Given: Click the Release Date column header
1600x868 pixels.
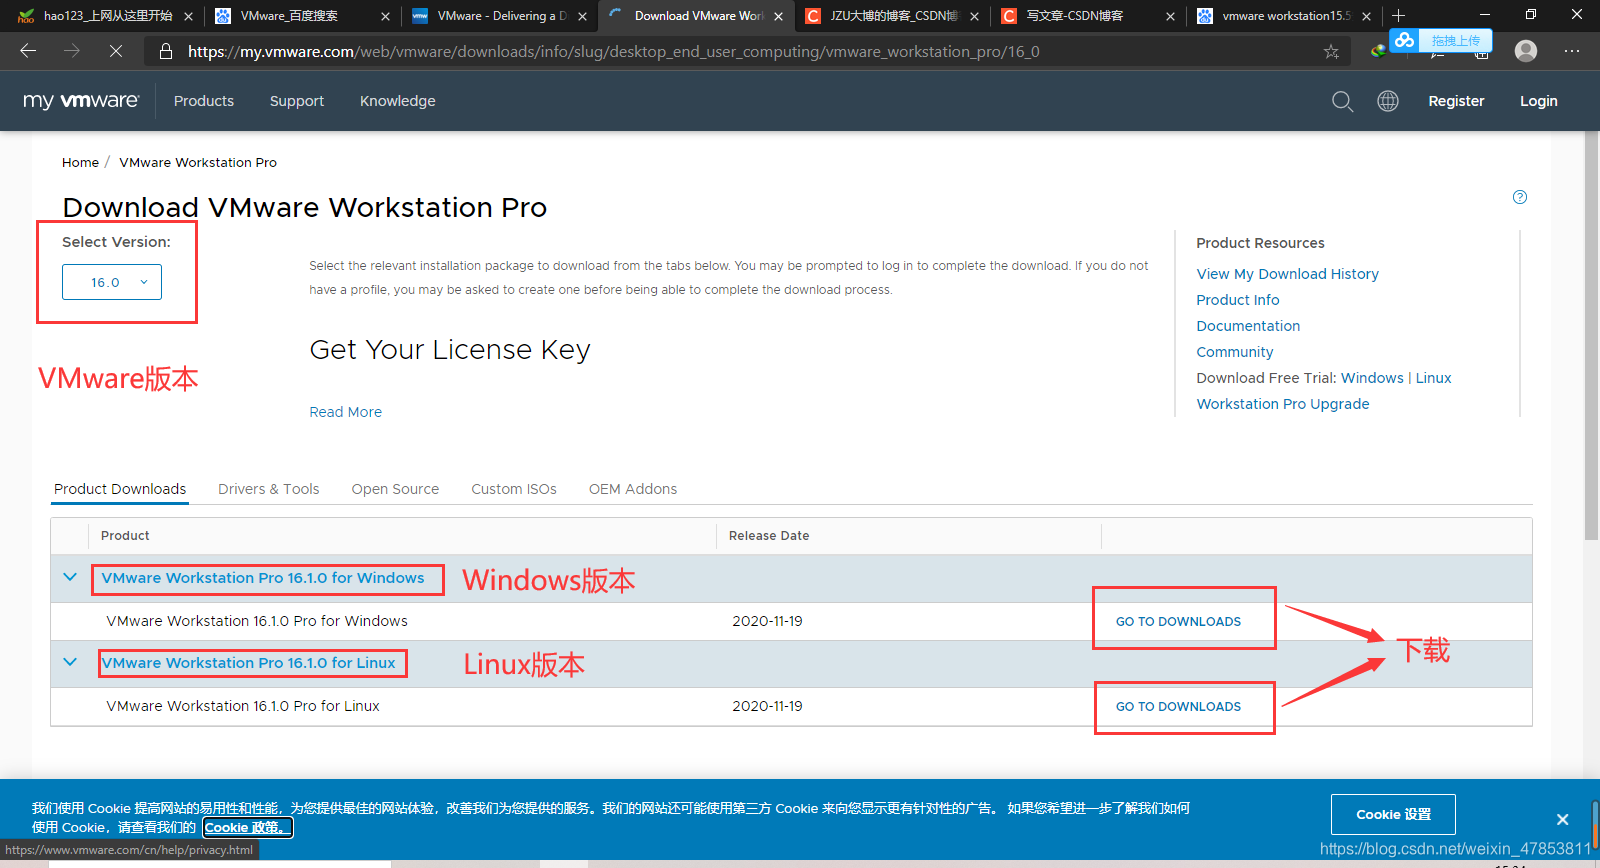Looking at the screenshot, I should coord(769,536).
